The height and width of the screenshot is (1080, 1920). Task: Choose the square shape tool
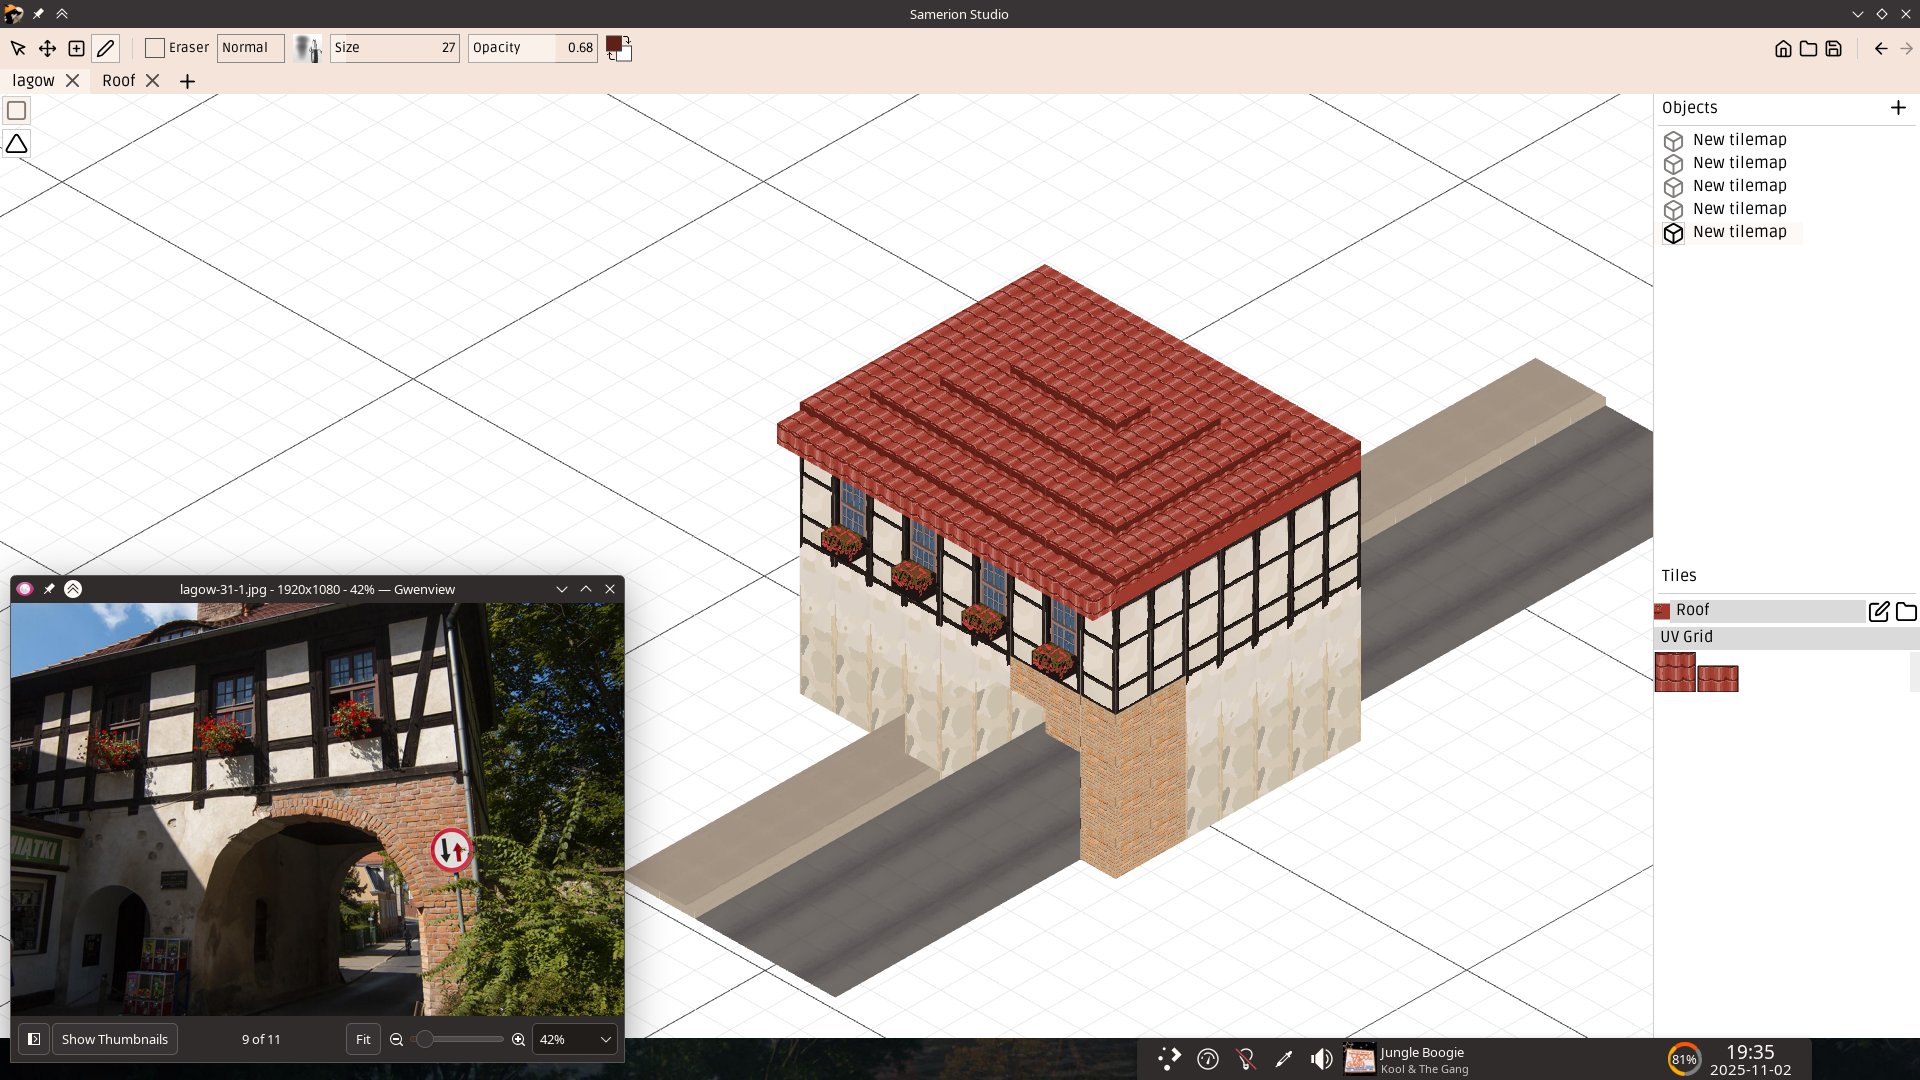pyautogui.click(x=17, y=111)
